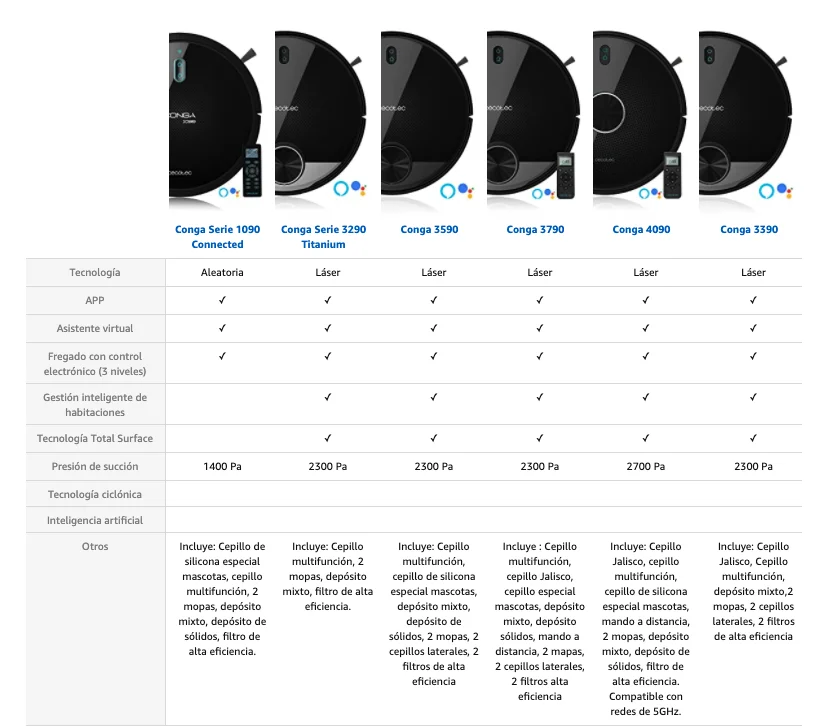Screen dimensions: 816x726
Task: Click the Conga 3590 robot image
Action: coord(428,122)
